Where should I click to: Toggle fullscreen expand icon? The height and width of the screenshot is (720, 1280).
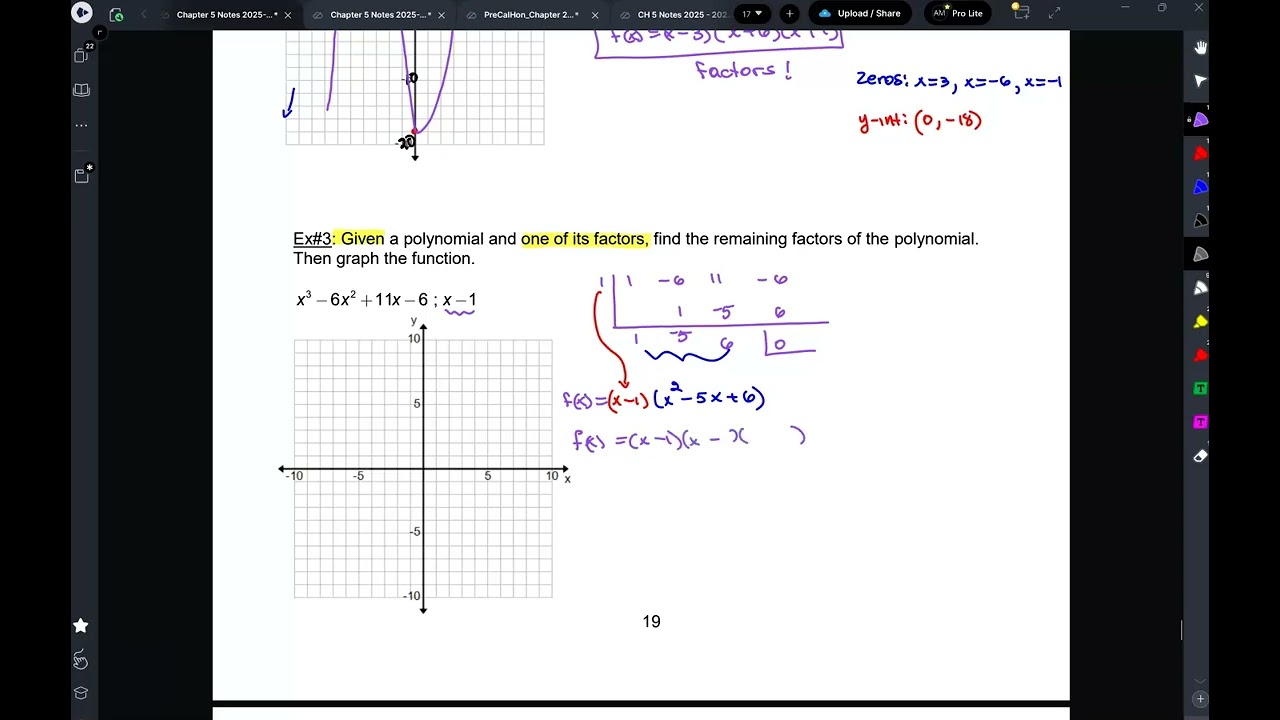tap(1054, 13)
